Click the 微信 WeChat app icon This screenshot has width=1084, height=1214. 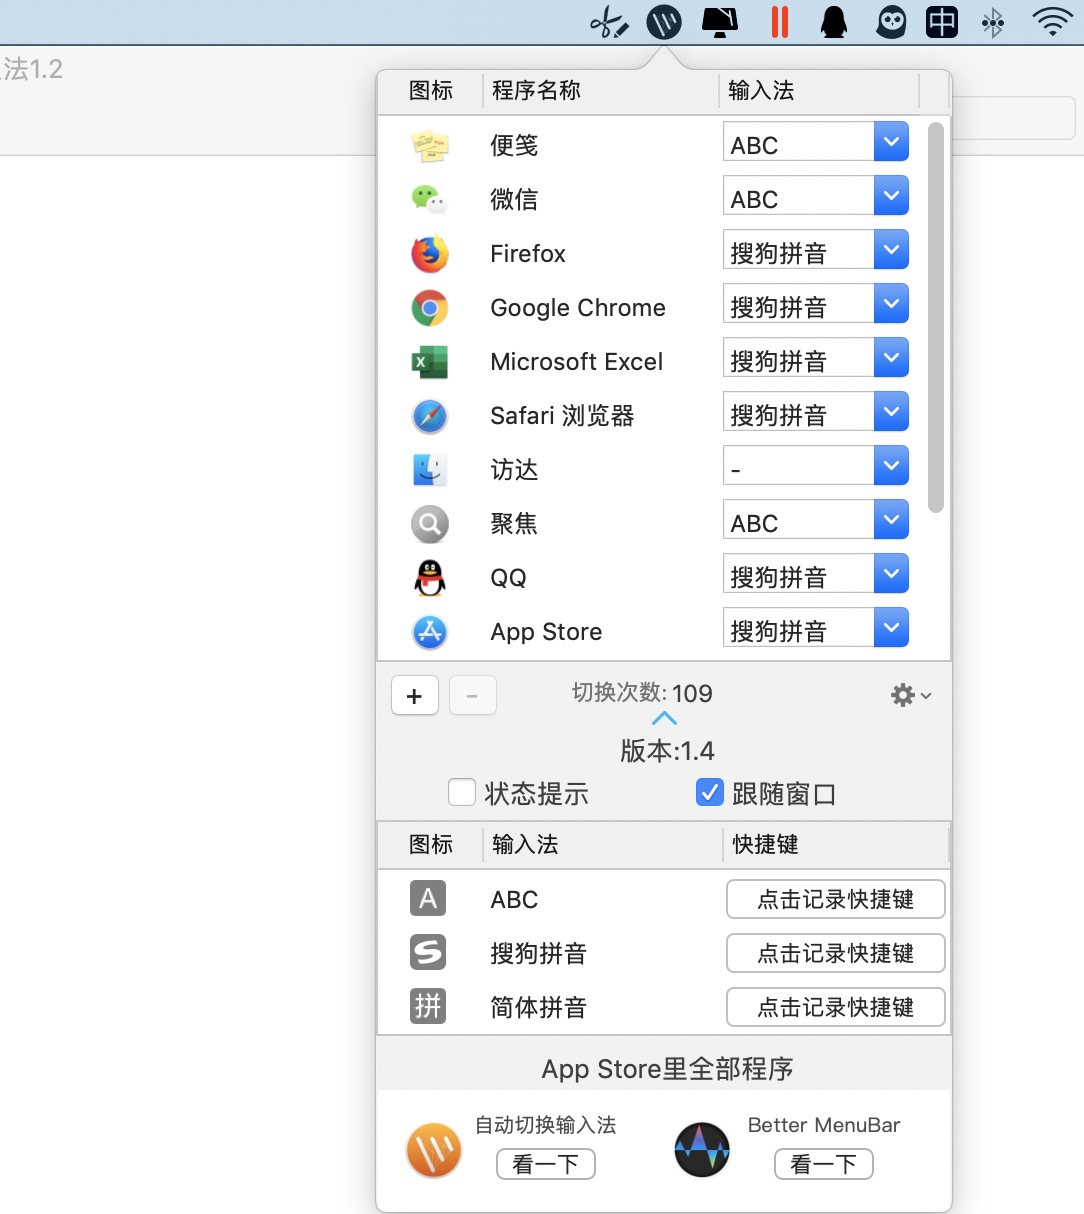[430, 199]
